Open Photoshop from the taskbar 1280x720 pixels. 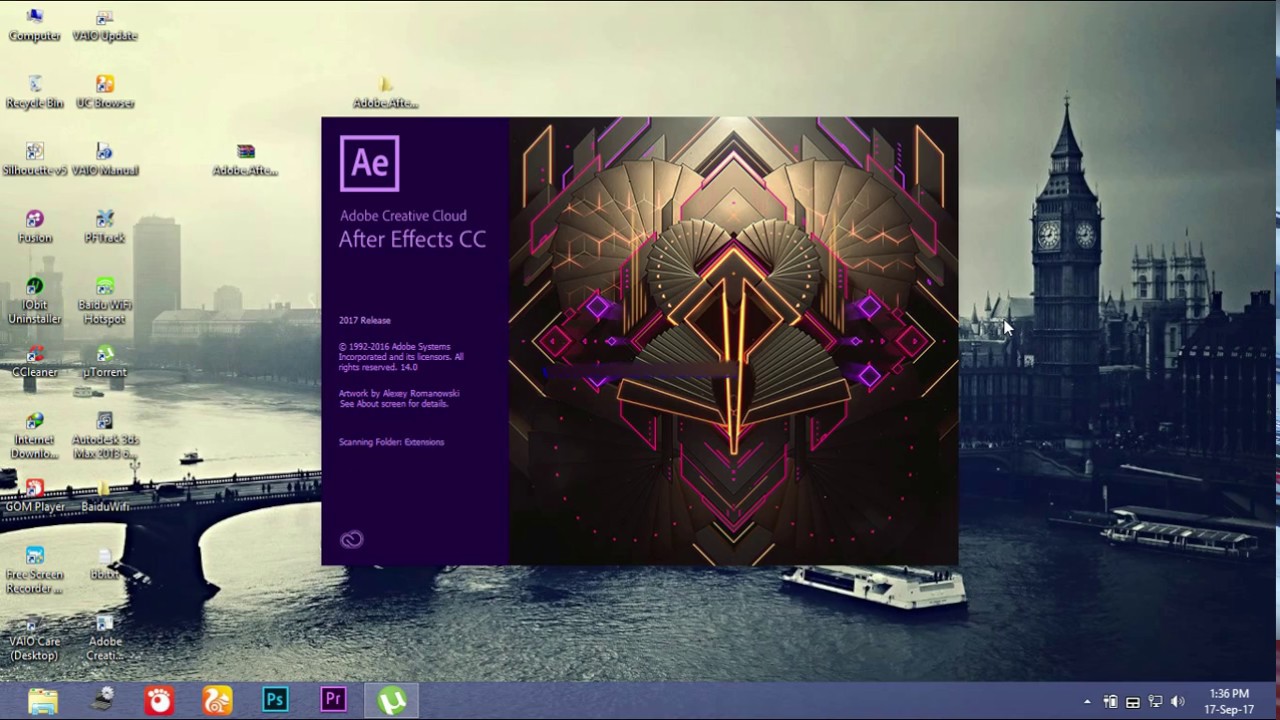(275, 700)
